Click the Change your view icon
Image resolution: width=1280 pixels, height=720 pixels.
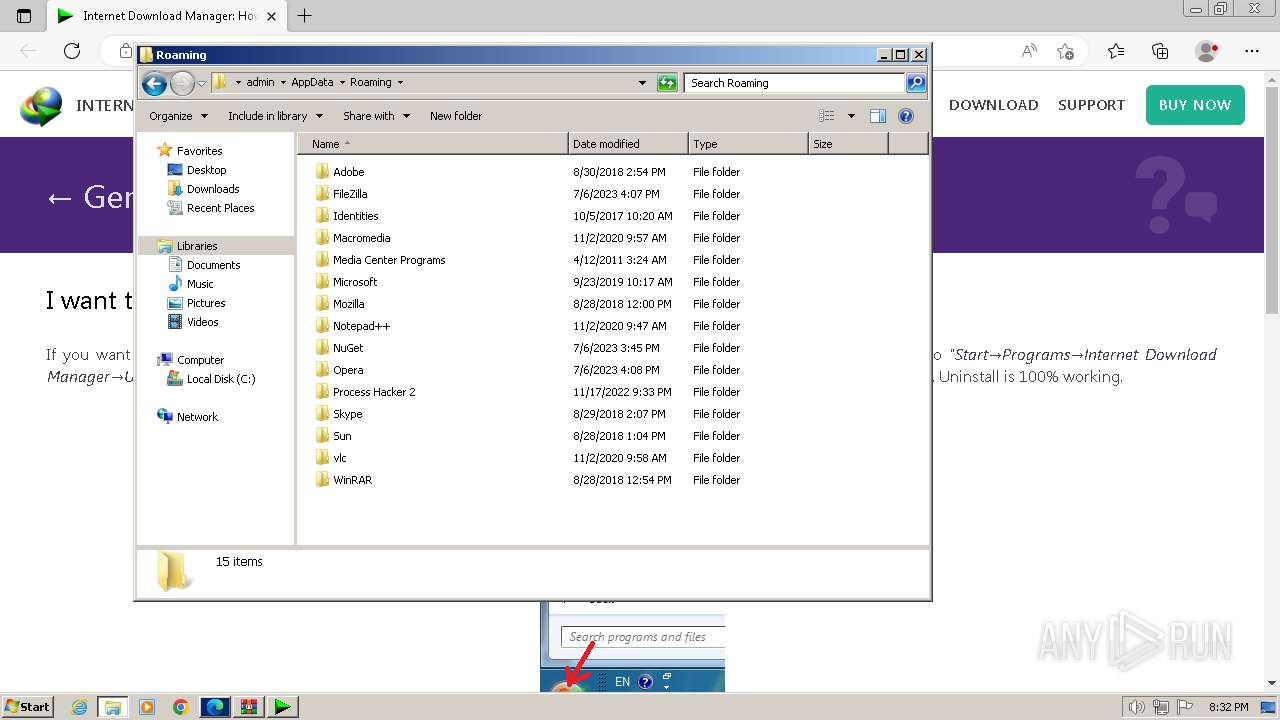826,116
